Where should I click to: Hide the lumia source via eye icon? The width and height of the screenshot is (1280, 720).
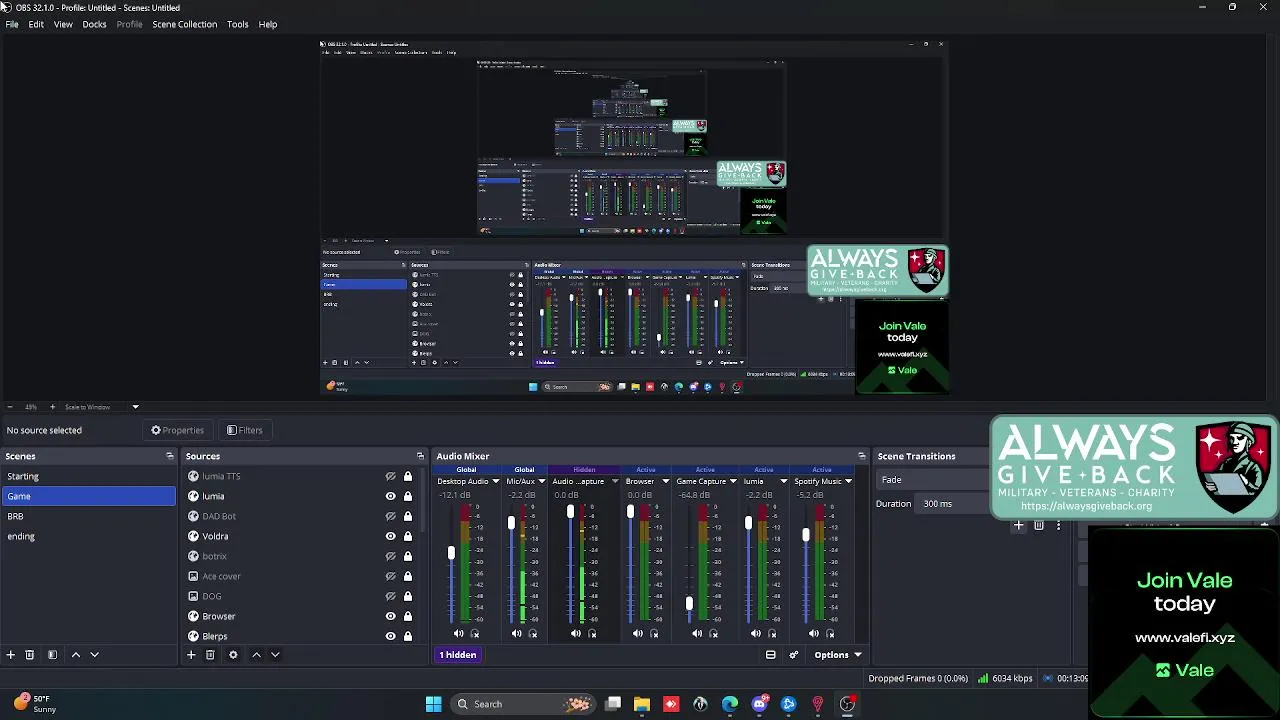pos(391,497)
